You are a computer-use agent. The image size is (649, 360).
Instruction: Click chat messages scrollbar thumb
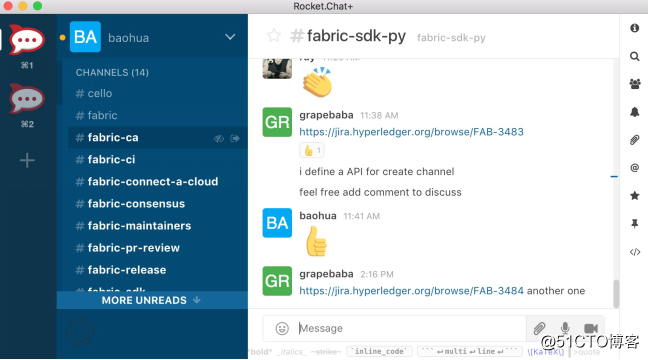click(616, 294)
